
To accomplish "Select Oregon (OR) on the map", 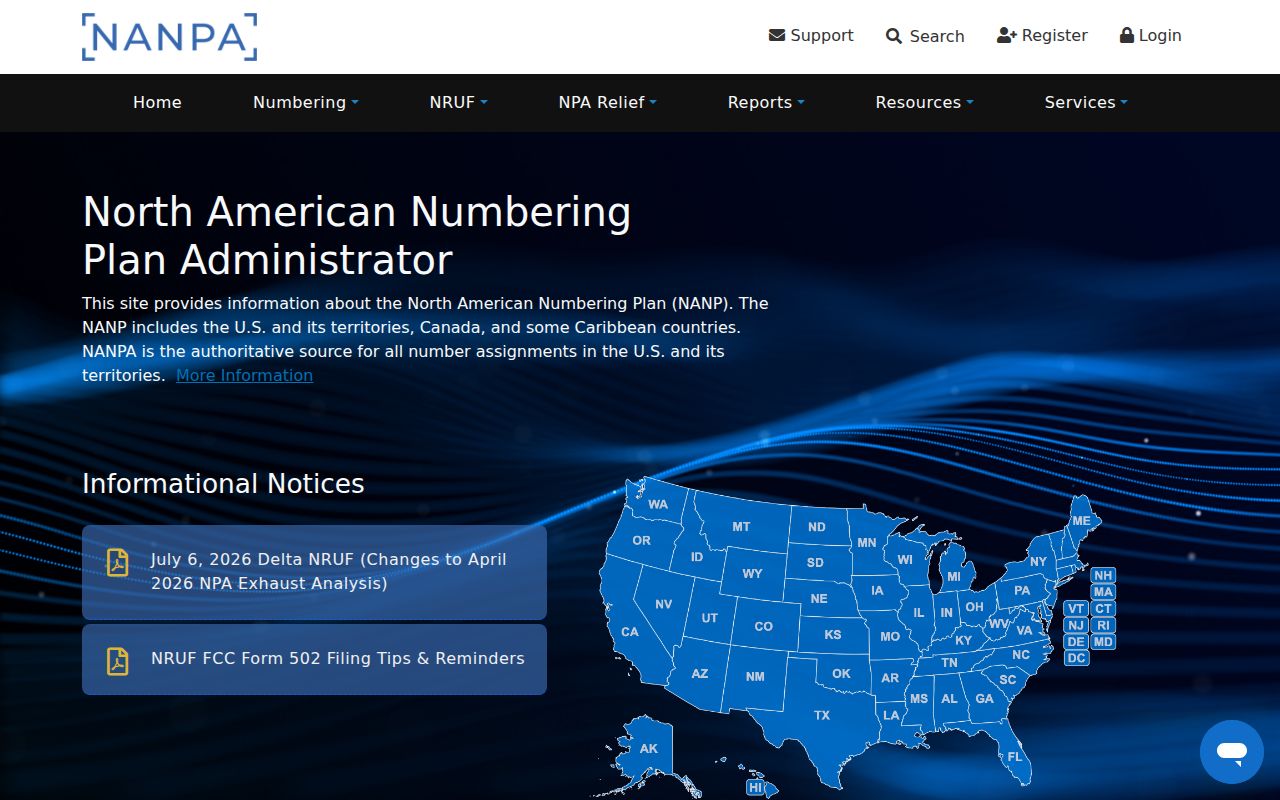I will click(642, 540).
